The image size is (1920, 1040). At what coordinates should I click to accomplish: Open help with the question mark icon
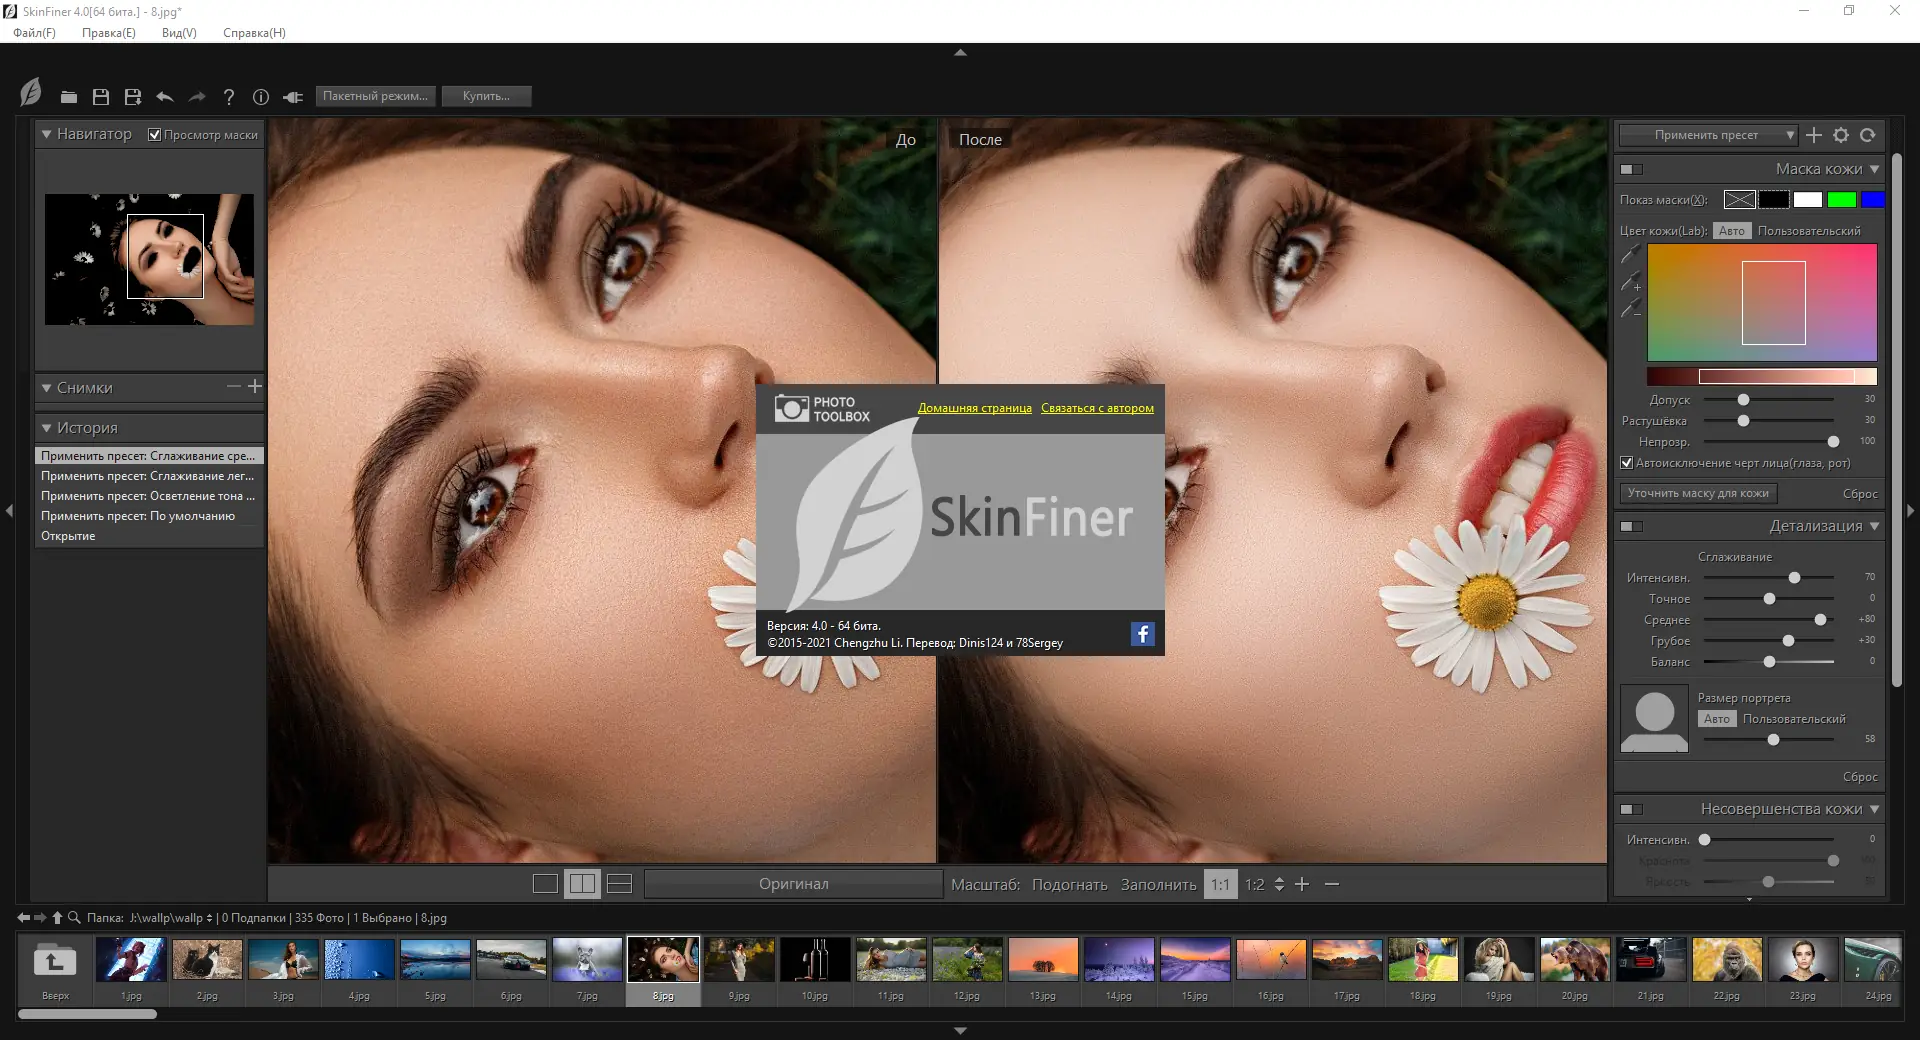[x=229, y=97]
